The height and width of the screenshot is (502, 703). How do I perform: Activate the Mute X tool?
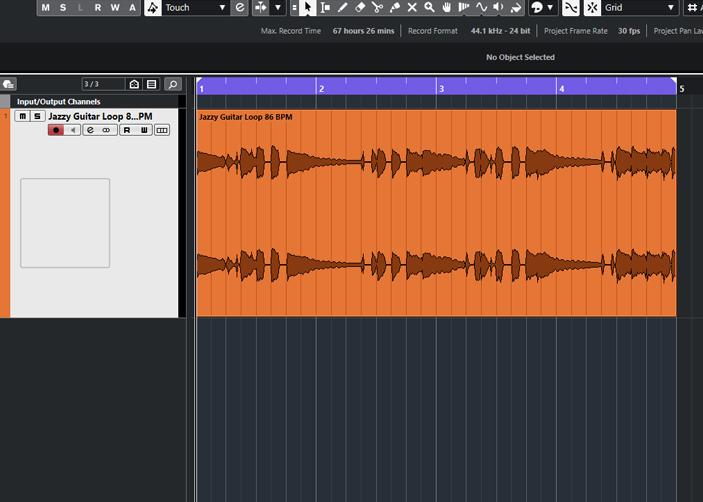click(x=412, y=8)
